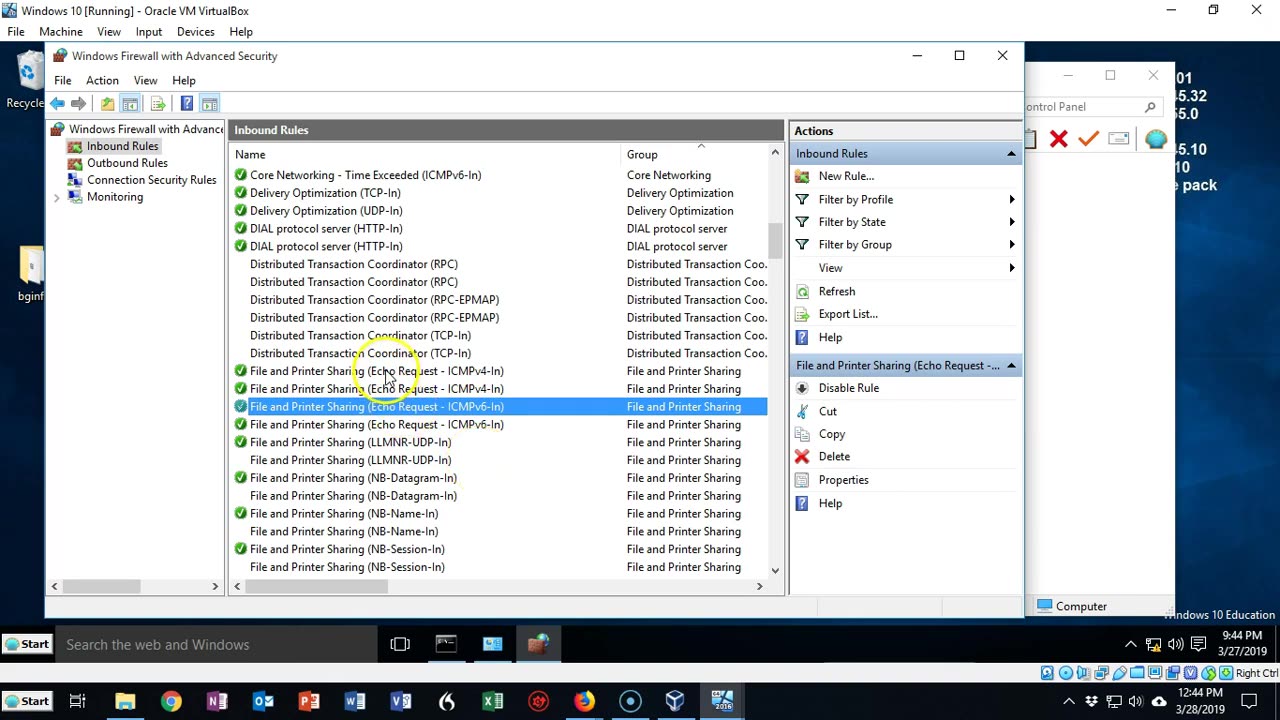Select Delivery Optimization (TCP-In) rule
Screen dimensions: 1280x720
(x=325, y=193)
